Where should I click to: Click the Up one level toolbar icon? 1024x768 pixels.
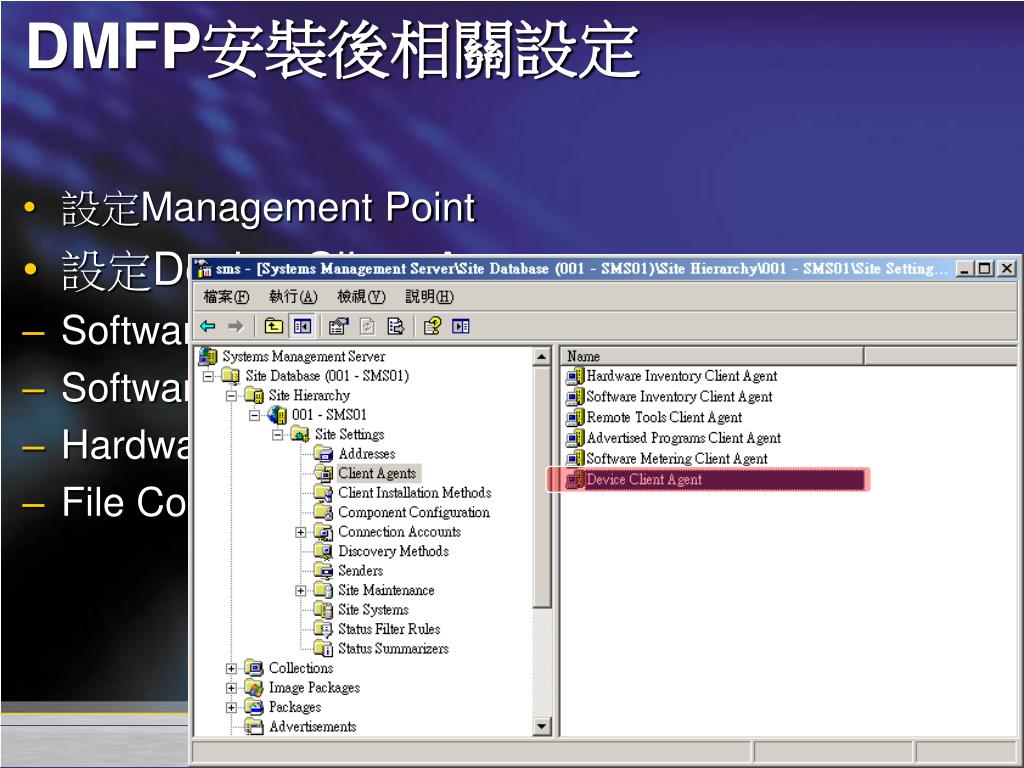click(274, 326)
